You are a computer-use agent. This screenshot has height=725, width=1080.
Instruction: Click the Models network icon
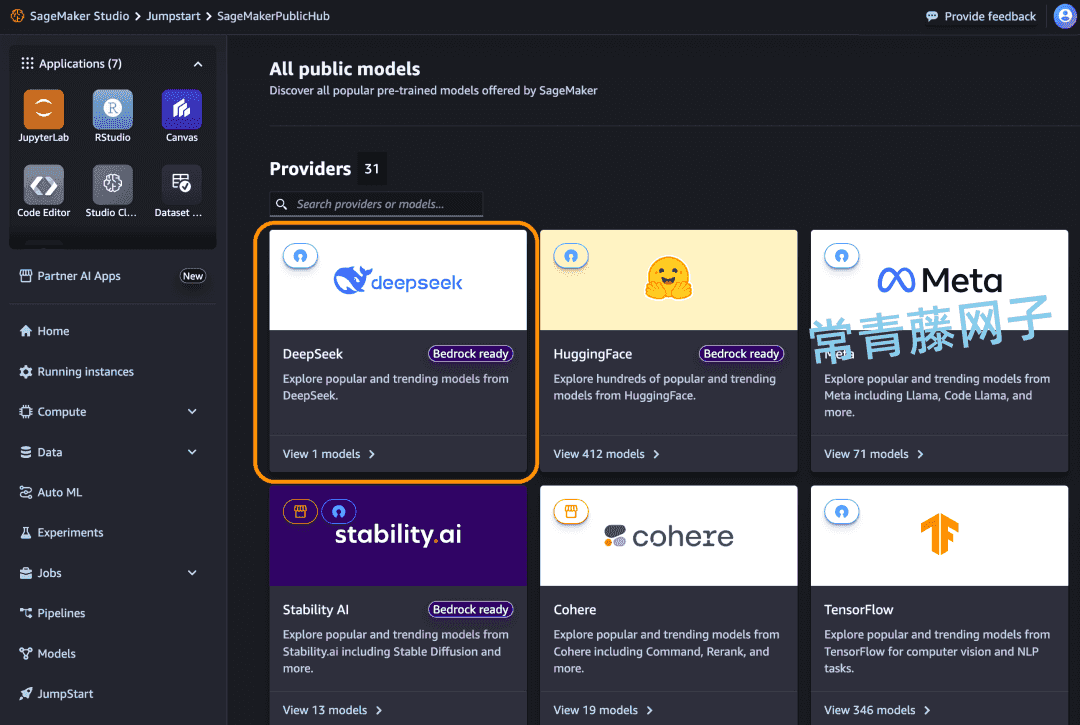coord(25,653)
